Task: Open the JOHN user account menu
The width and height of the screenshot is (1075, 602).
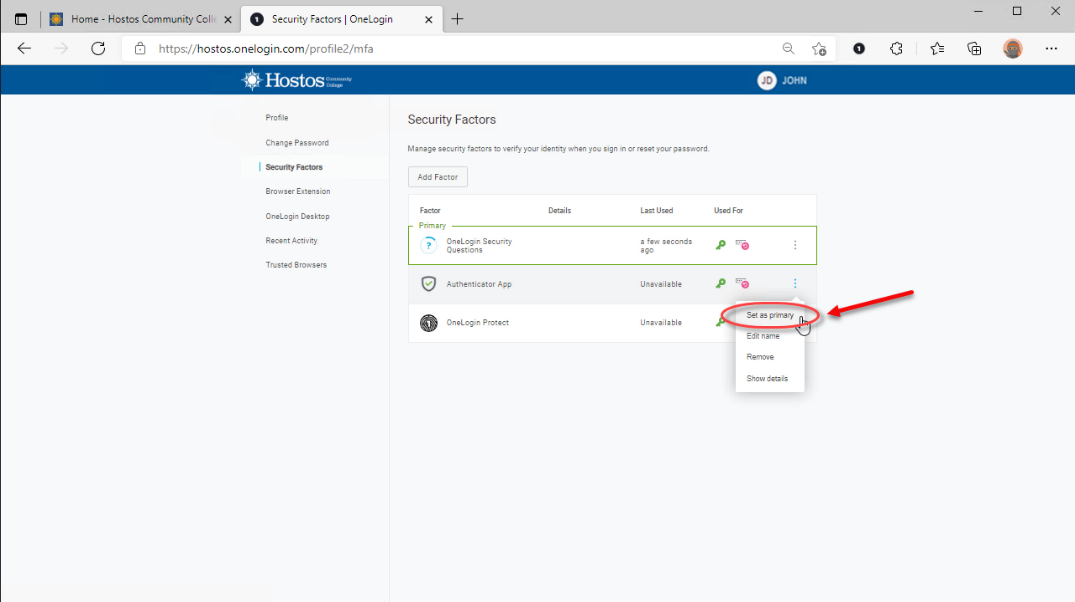Action: [781, 80]
